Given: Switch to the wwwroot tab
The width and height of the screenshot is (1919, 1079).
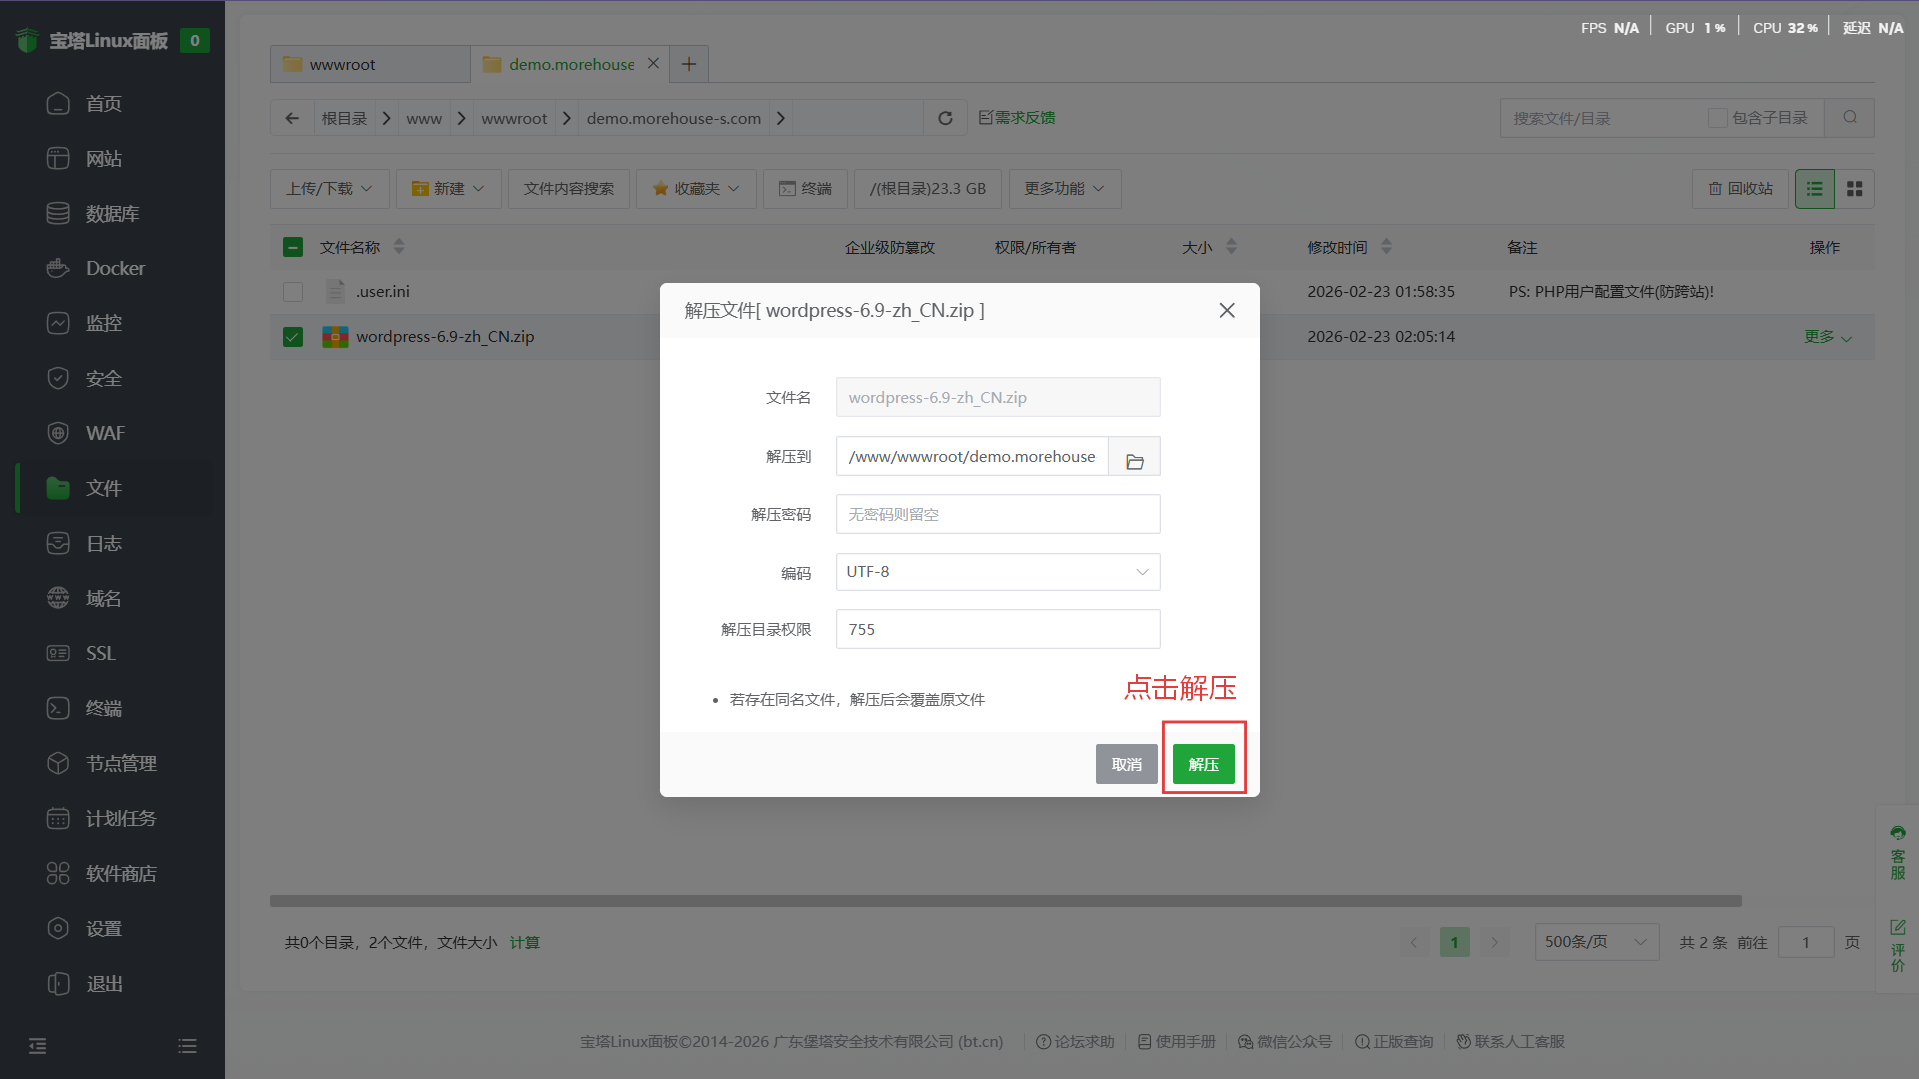Looking at the screenshot, I should click(369, 64).
